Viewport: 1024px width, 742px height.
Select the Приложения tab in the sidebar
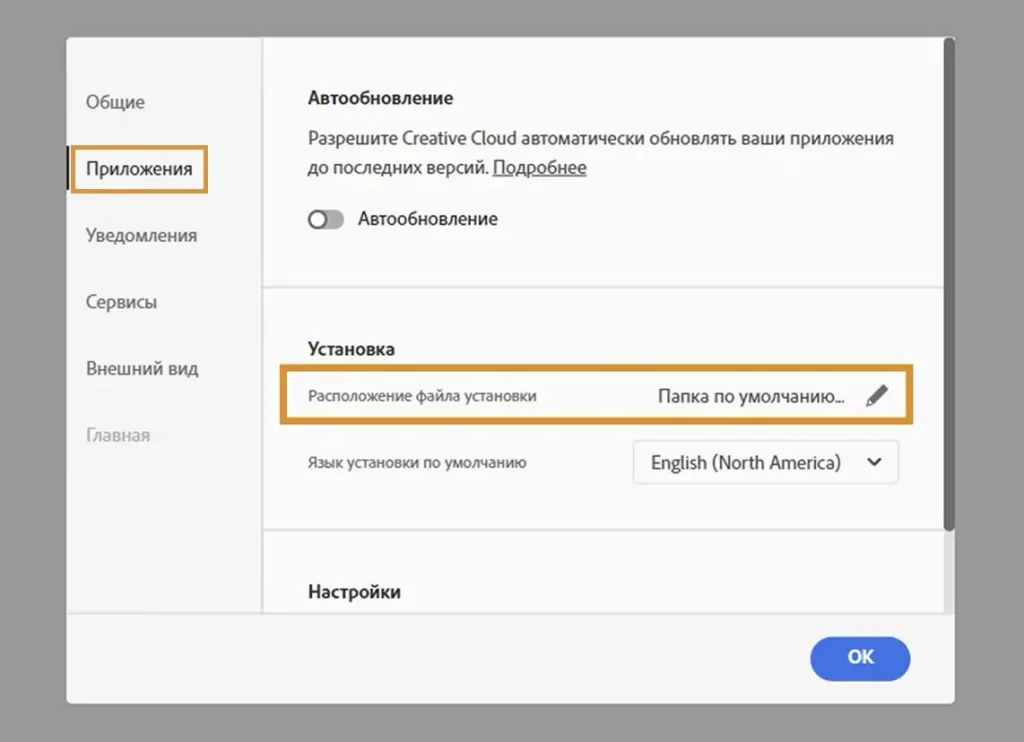pos(138,168)
